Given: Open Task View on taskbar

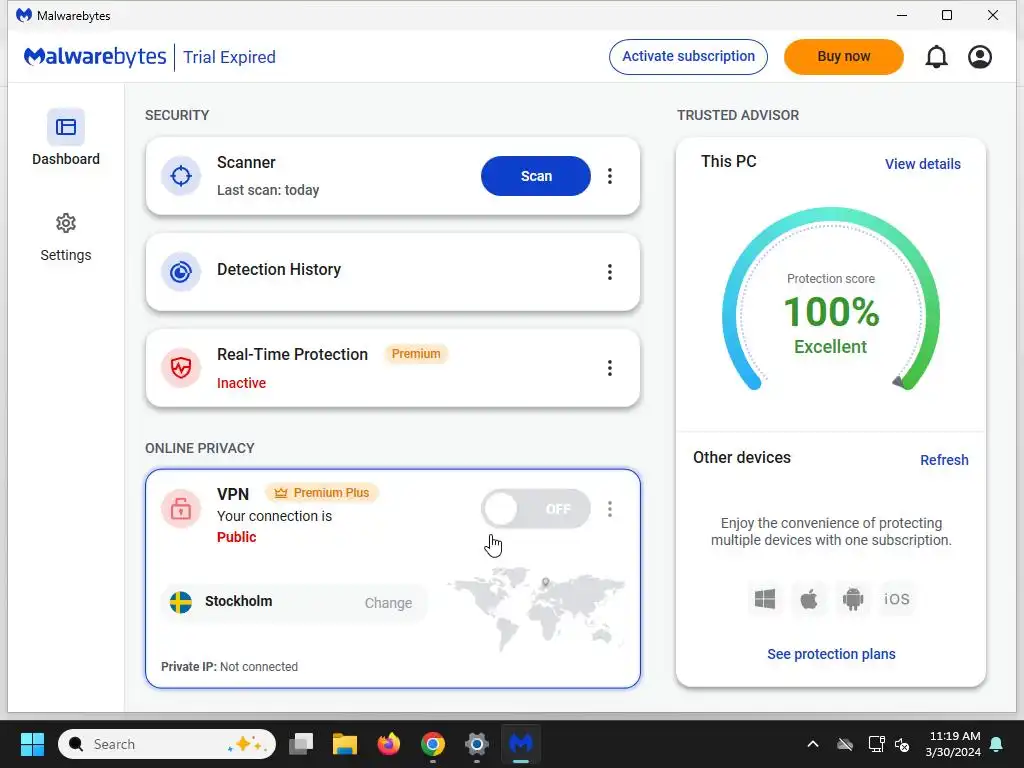Looking at the screenshot, I should point(301,744).
